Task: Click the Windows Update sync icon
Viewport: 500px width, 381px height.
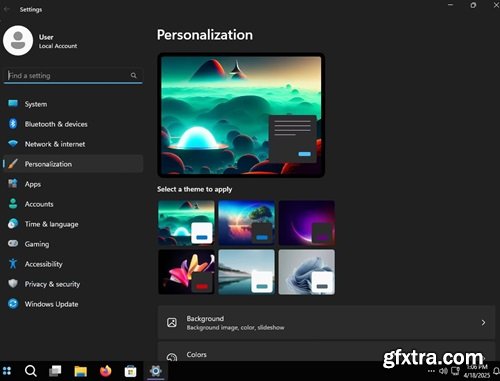Action: pos(13,304)
